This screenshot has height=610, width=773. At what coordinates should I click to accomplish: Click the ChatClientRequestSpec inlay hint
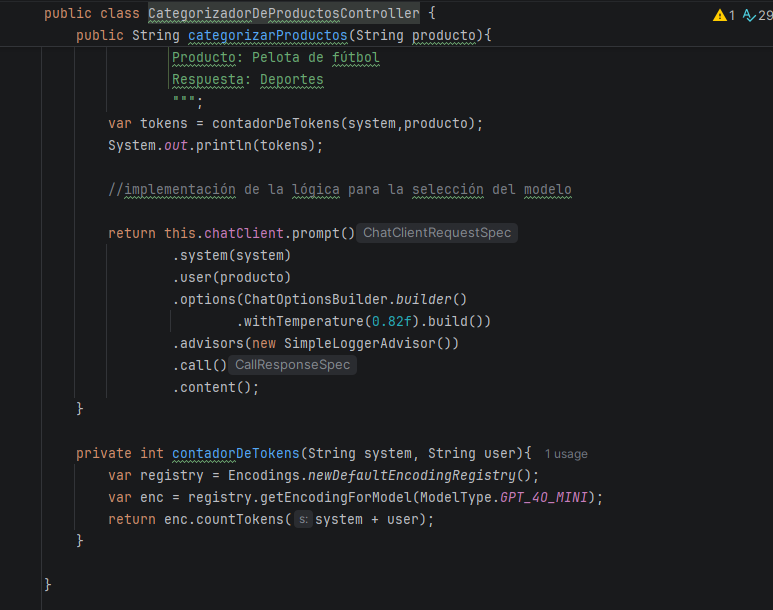pos(437,233)
